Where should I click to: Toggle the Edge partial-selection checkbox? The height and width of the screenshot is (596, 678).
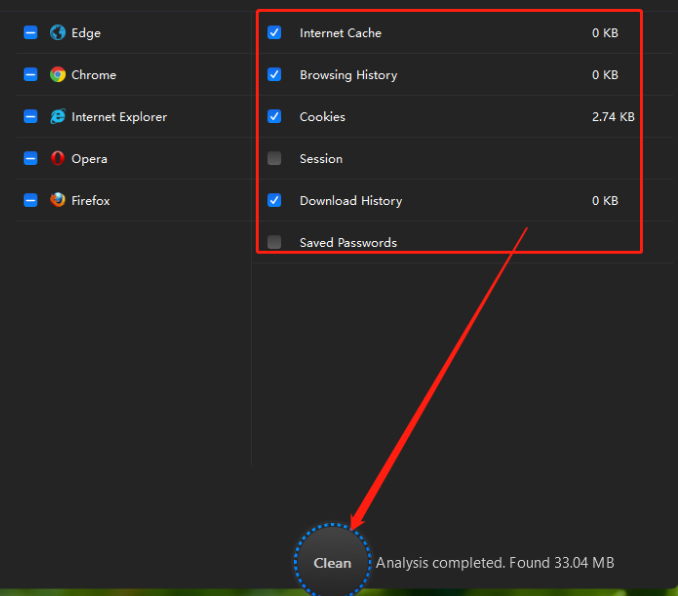(30, 32)
